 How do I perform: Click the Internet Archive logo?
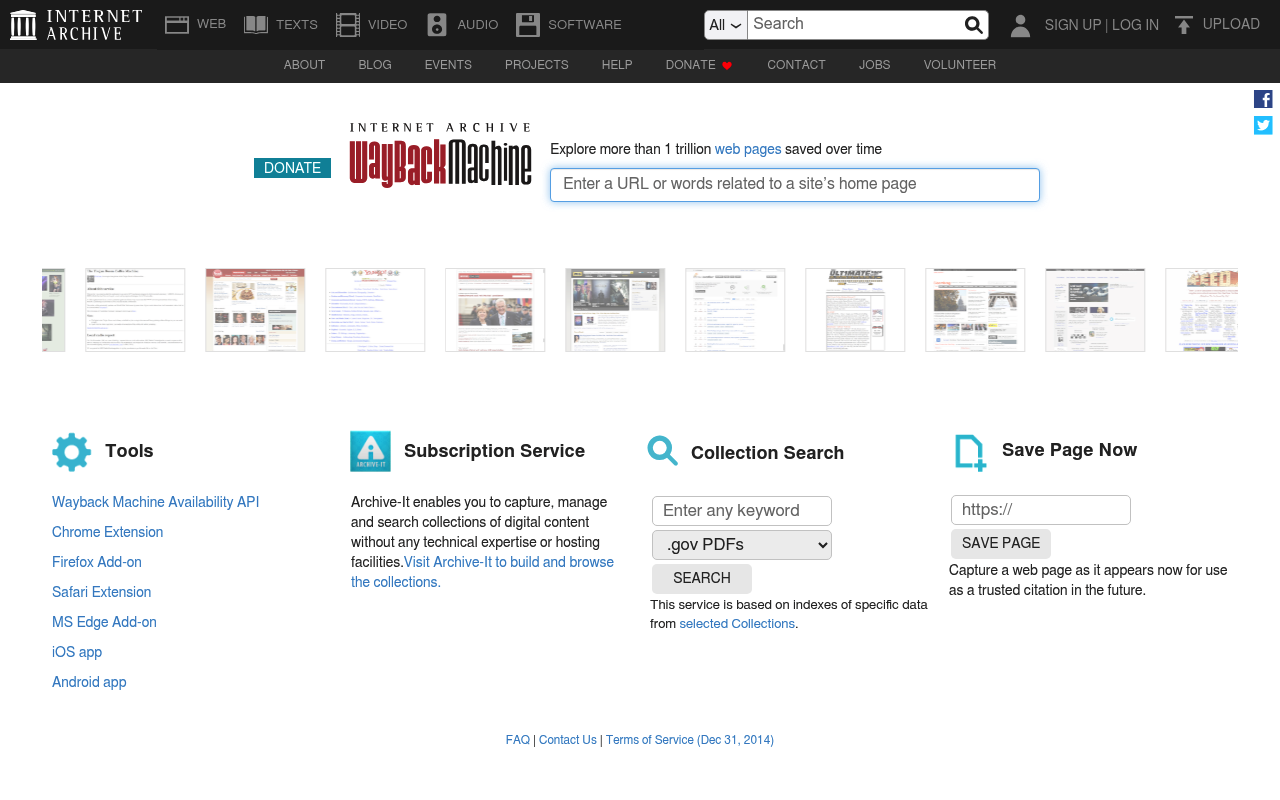point(76,25)
